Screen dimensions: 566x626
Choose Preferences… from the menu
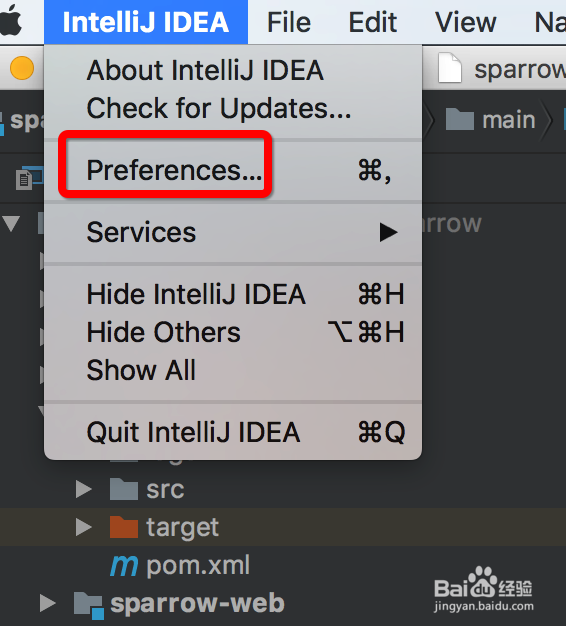233,170
